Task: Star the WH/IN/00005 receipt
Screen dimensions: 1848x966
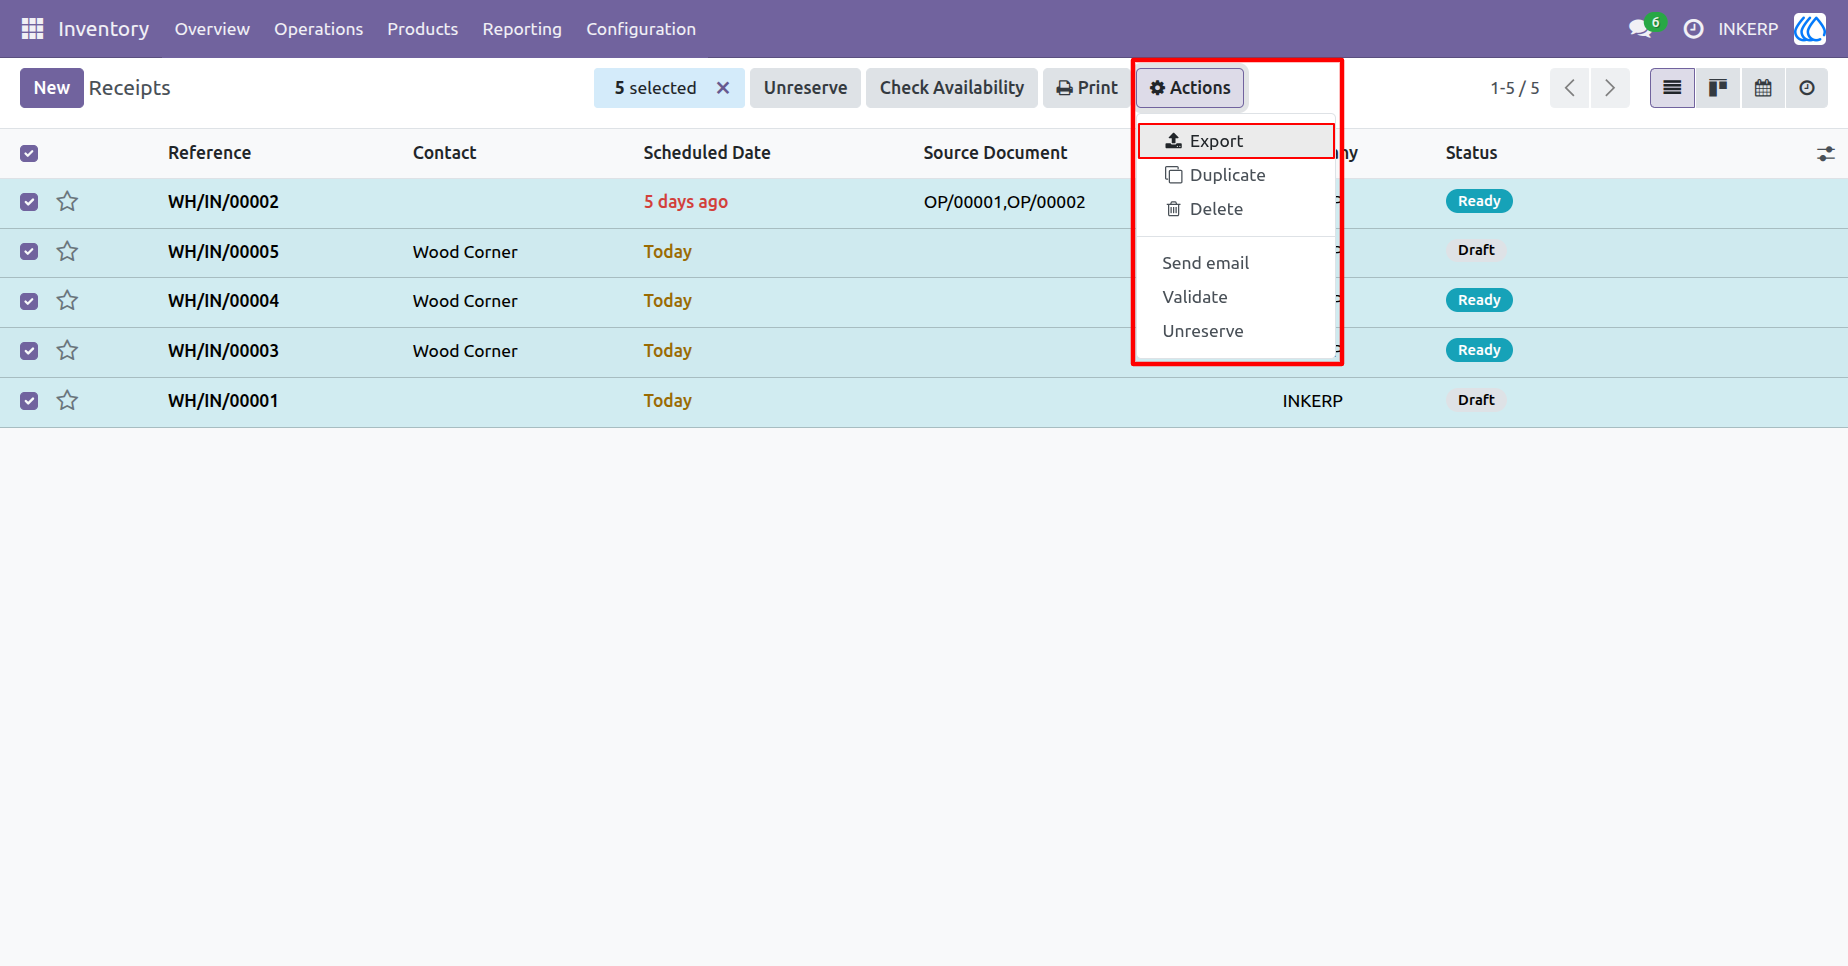Action: click(67, 252)
